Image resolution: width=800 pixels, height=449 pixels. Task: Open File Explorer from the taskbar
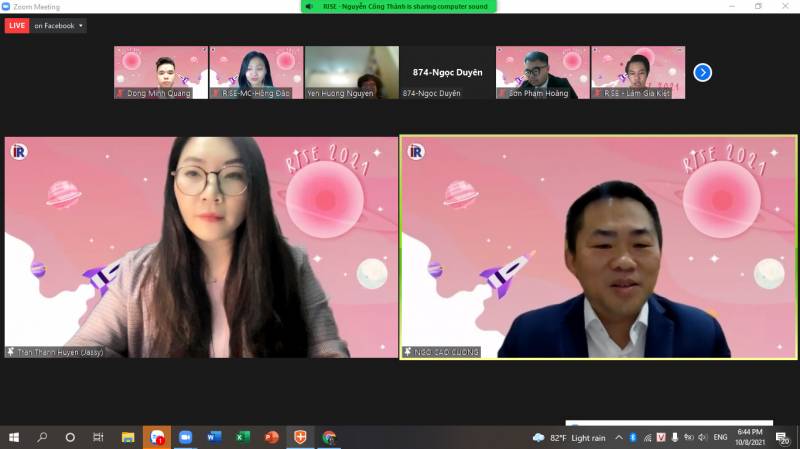[x=128, y=437]
